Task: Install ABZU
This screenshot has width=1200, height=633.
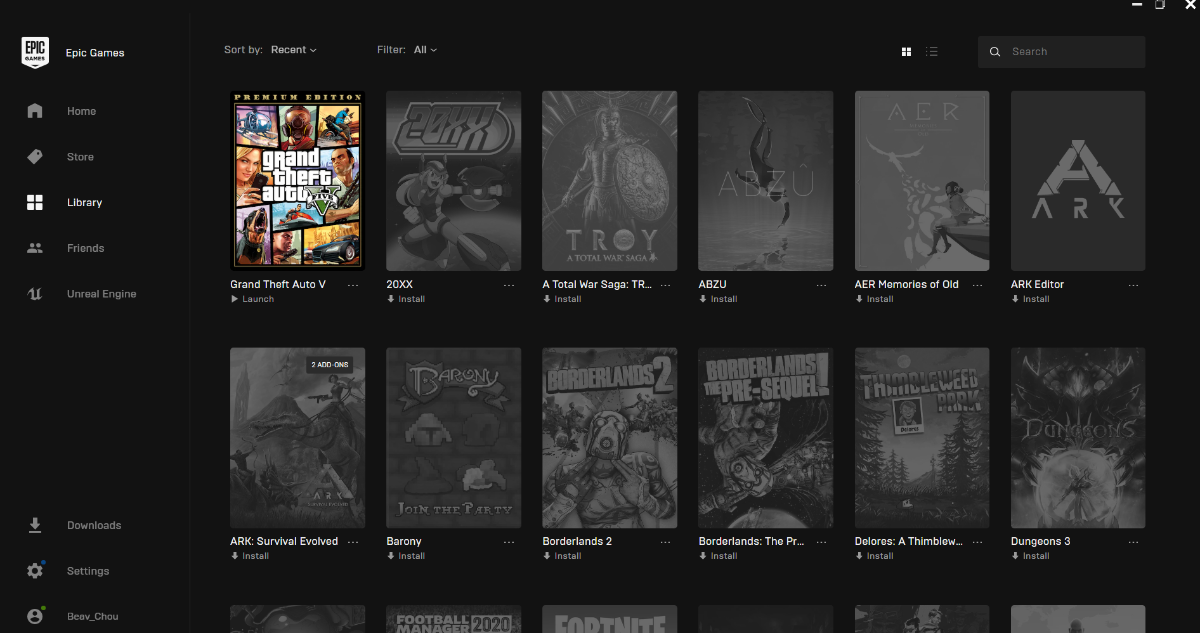Action: click(718, 299)
